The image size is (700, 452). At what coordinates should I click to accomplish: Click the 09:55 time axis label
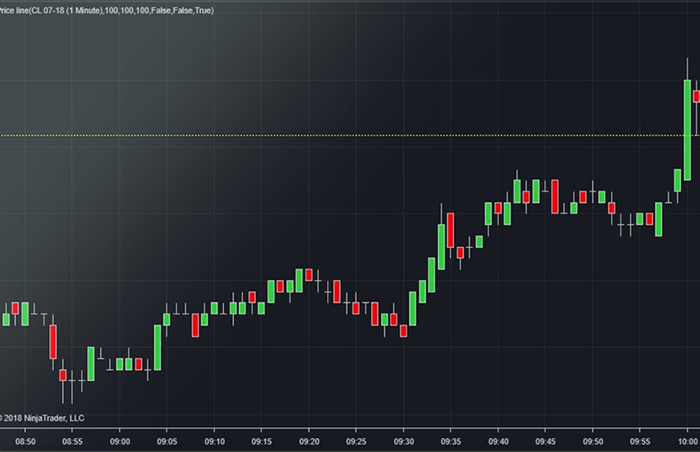pos(640,441)
